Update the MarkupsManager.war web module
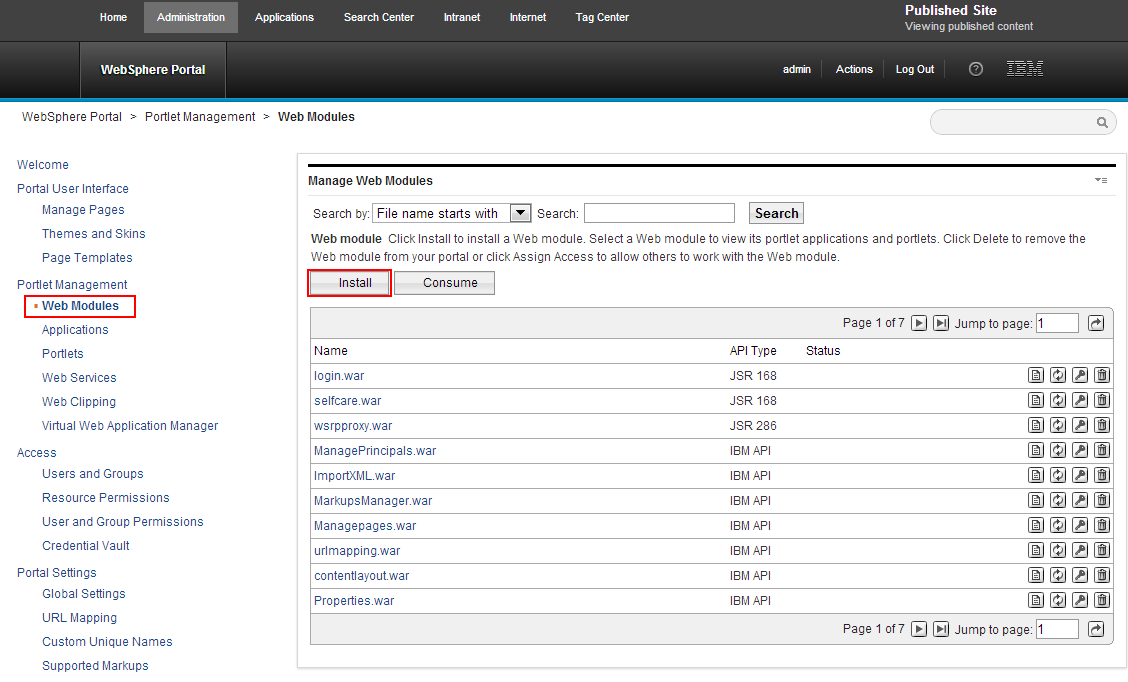Image resolution: width=1128 pixels, height=682 pixels. pyautogui.click(x=1058, y=500)
